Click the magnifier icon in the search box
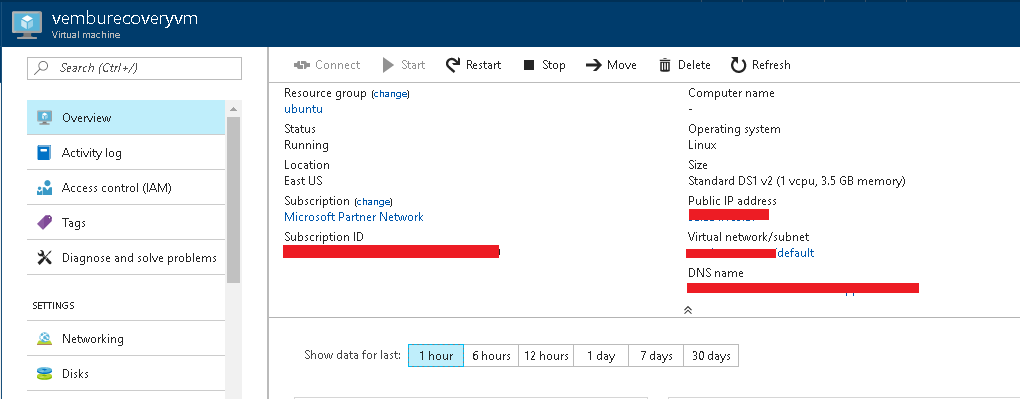 pos(42,68)
